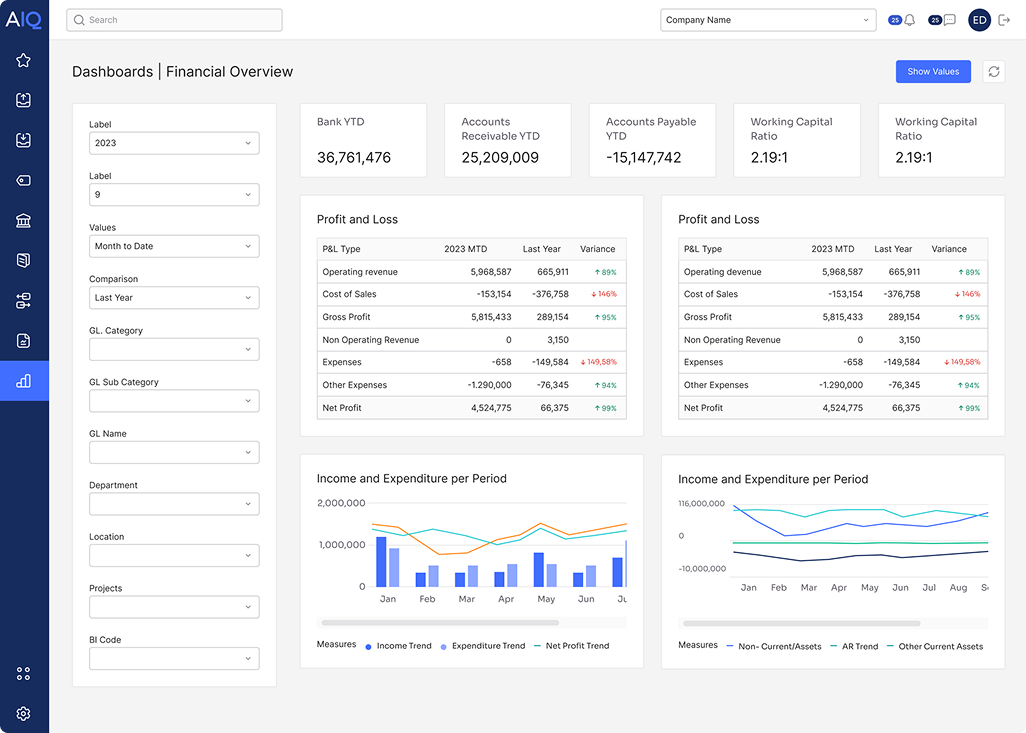Open the Favorites star icon in sidebar
This screenshot has height=733, width=1026.
25,60
